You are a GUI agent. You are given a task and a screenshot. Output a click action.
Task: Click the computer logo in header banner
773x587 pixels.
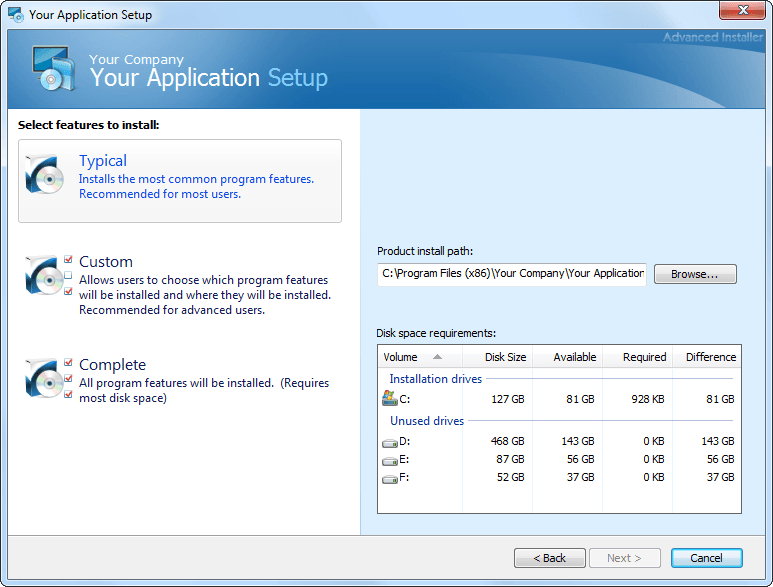51,68
